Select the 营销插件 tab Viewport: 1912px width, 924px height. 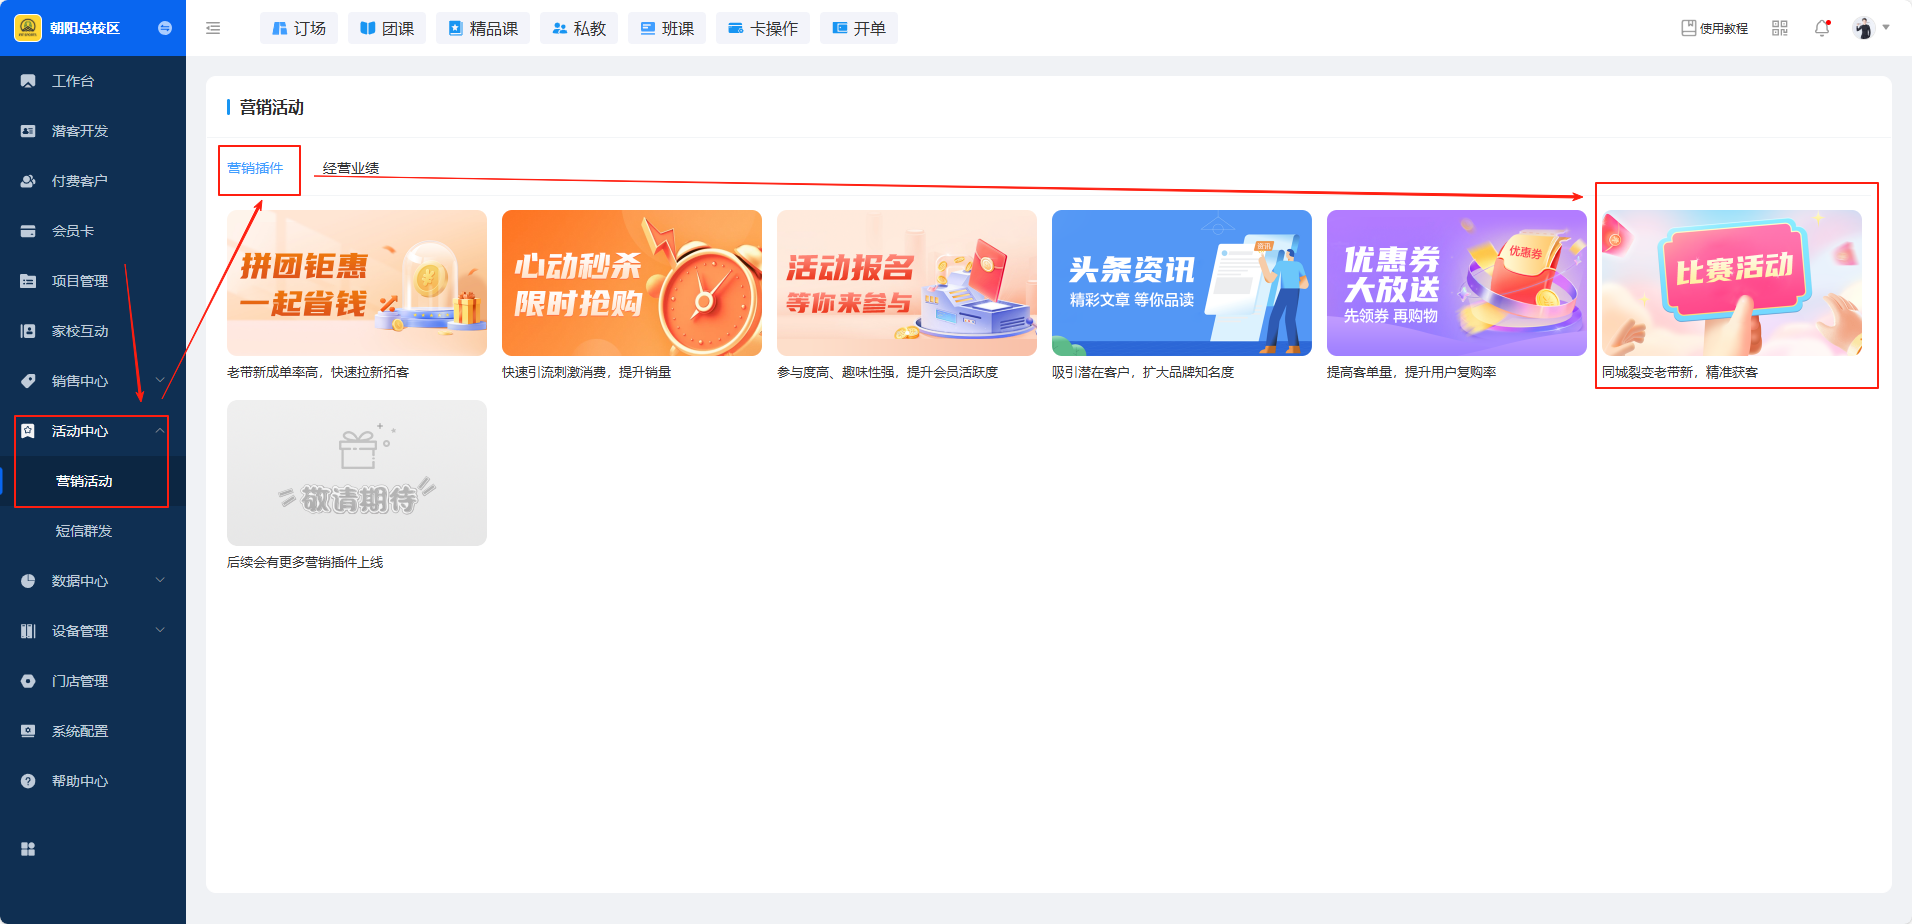[255, 168]
